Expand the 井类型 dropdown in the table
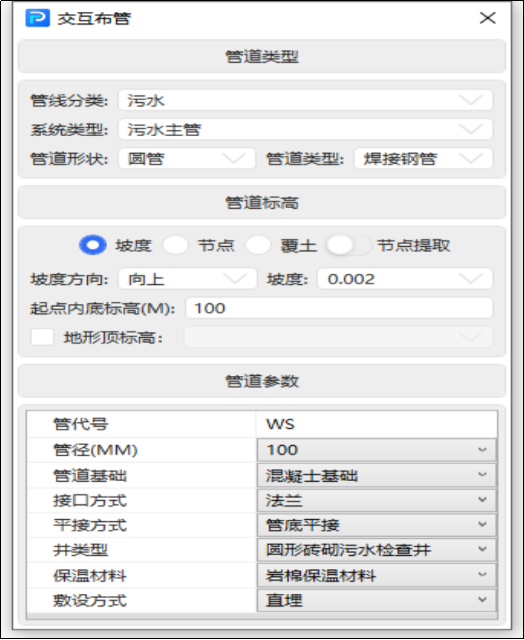 point(377,549)
